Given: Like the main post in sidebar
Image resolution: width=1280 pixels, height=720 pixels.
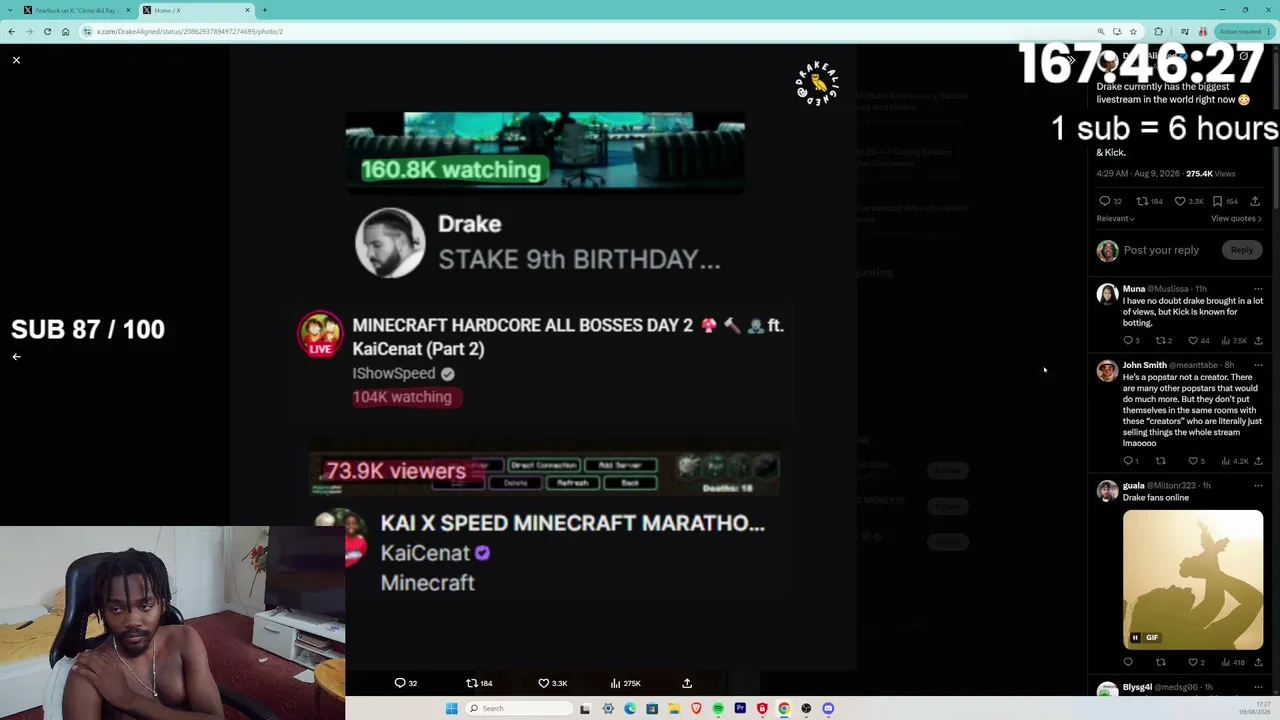Looking at the screenshot, I should (x=1189, y=201).
